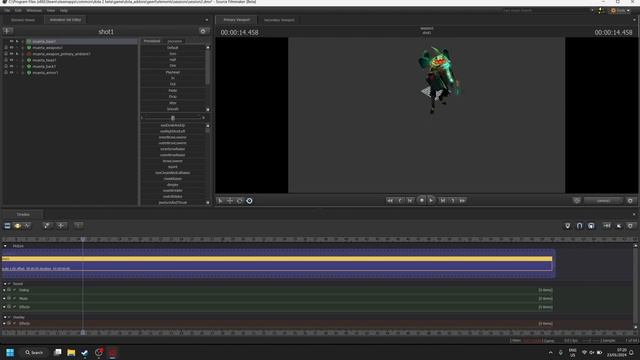Apply the Default preset
640x360 pixels.
click(173, 48)
